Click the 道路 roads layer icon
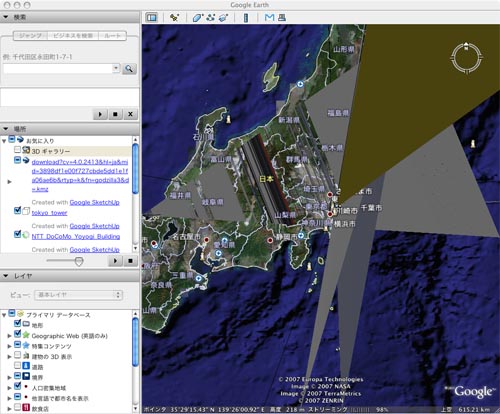The height and width of the screenshot is (414, 500). (x=26, y=366)
